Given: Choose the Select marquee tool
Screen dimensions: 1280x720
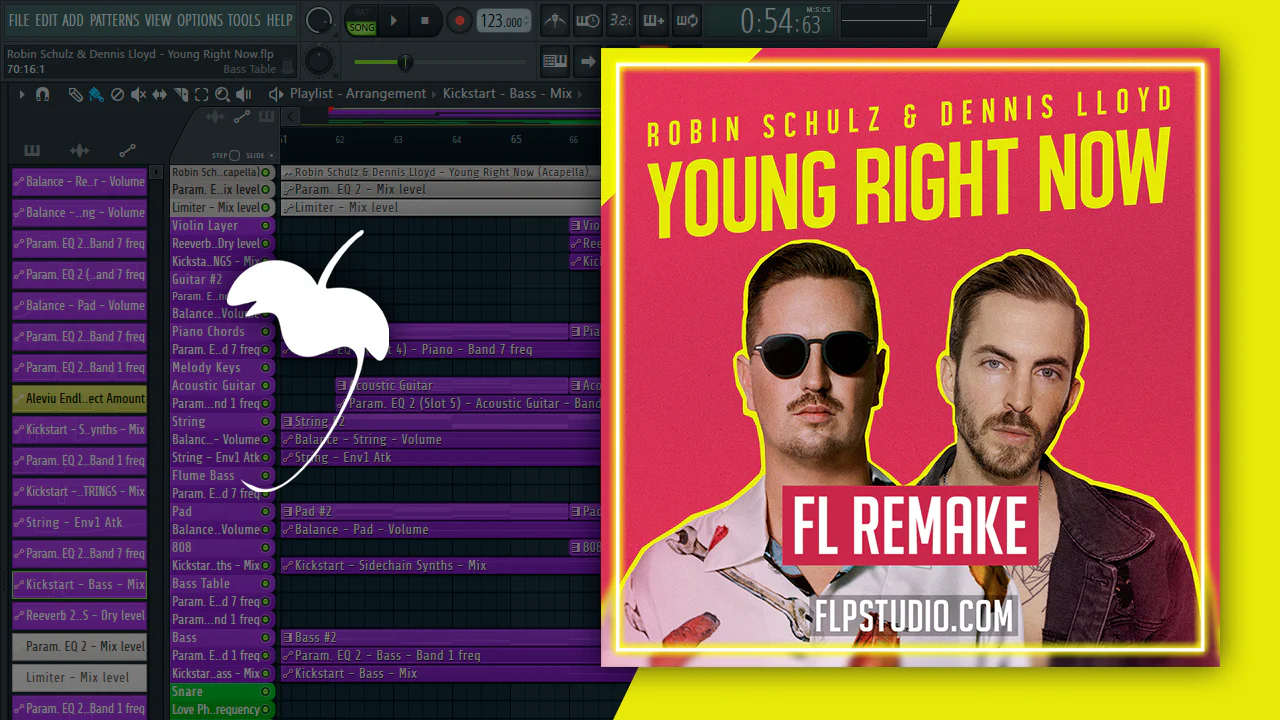Looking at the screenshot, I should click(x=201, y=95).
